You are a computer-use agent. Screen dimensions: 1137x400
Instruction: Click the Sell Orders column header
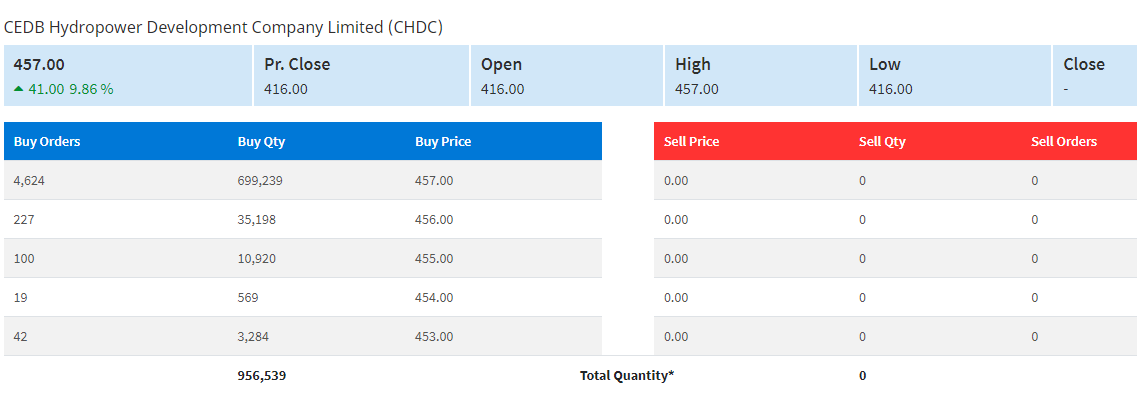[x=1064, y=141]
